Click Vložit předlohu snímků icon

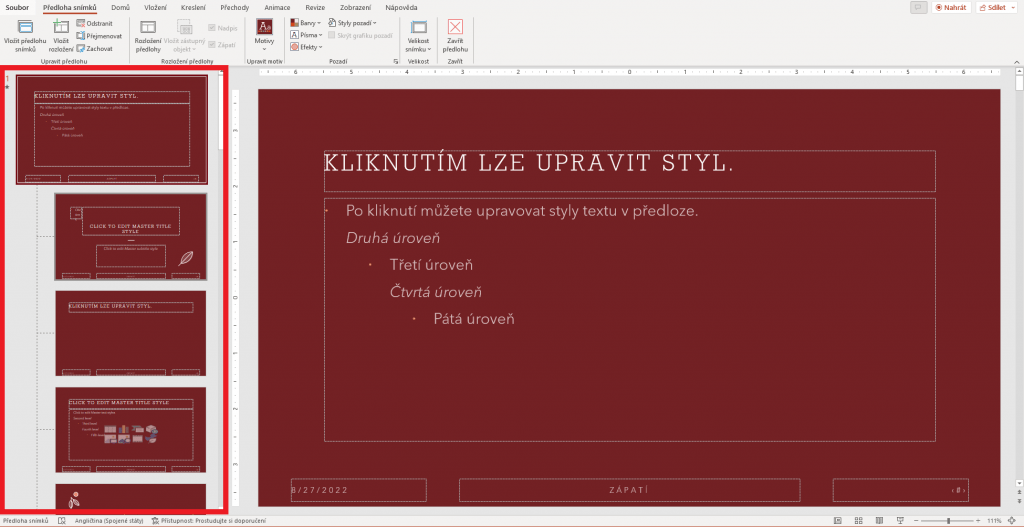click(x=25, y=28)
